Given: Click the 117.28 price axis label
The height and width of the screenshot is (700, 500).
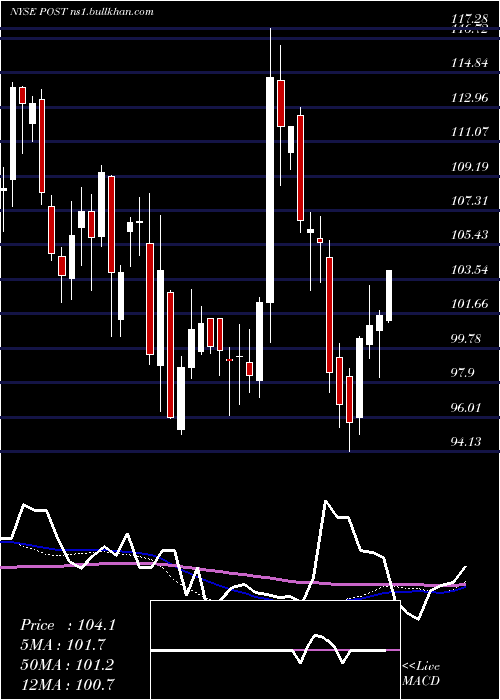Looking at the screenshot, I should pos(469,20).
